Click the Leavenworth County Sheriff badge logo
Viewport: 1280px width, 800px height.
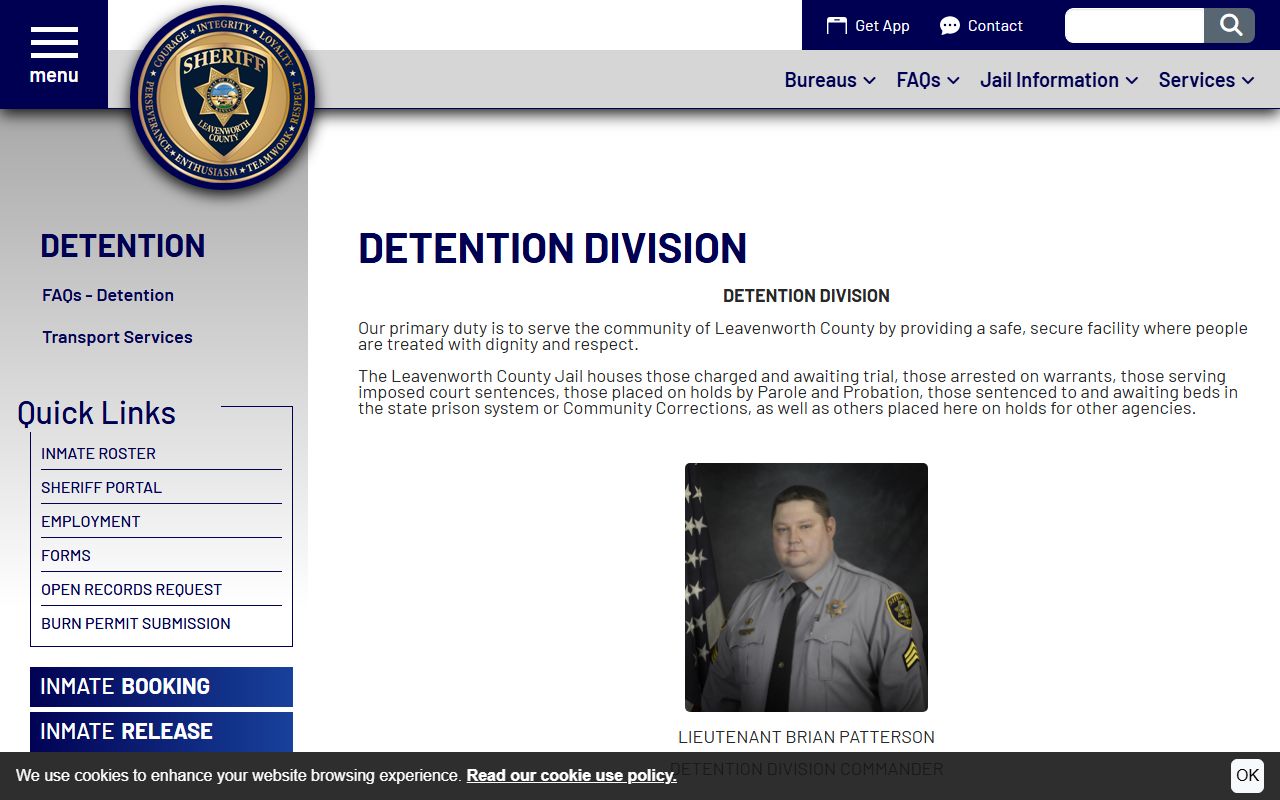223,97
